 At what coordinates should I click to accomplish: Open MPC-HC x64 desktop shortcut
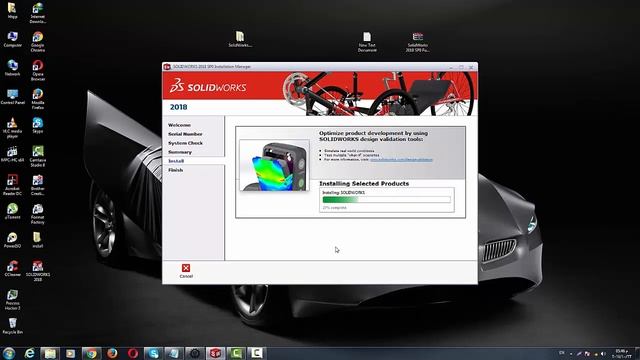tap(12, 154)
